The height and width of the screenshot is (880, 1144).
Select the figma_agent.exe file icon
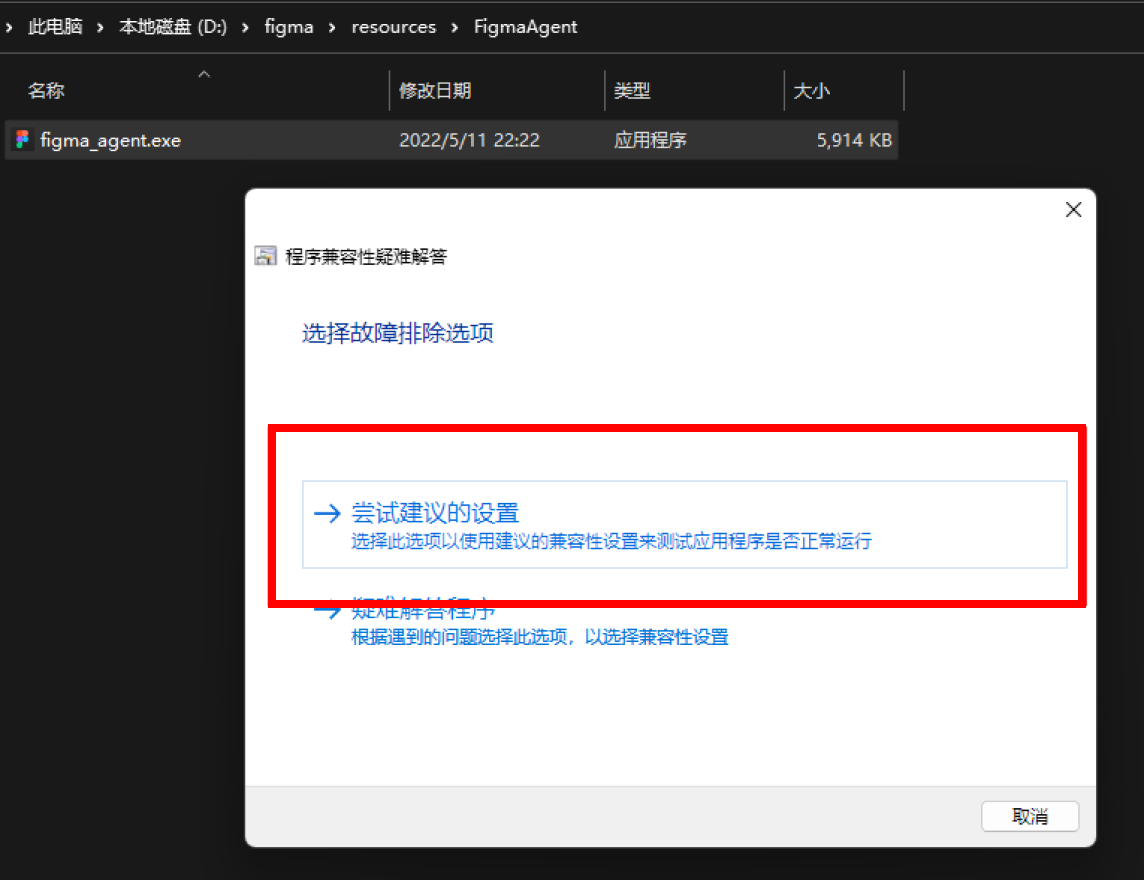[23, 139]
